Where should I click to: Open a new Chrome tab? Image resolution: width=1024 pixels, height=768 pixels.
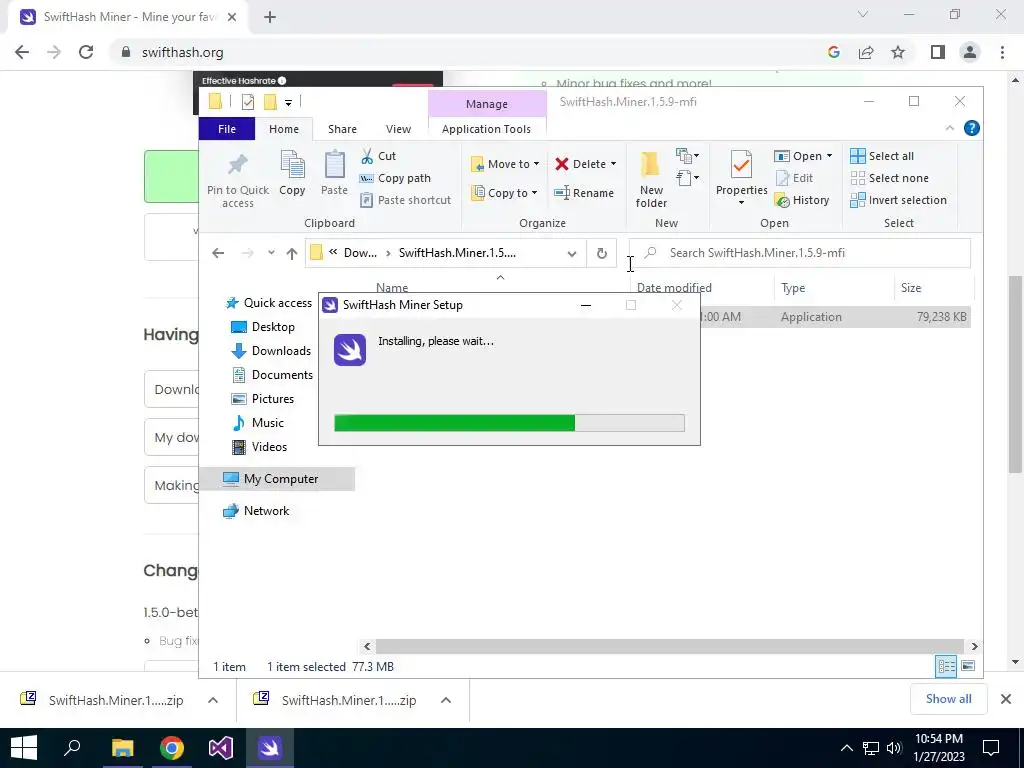tap(270, 17)
